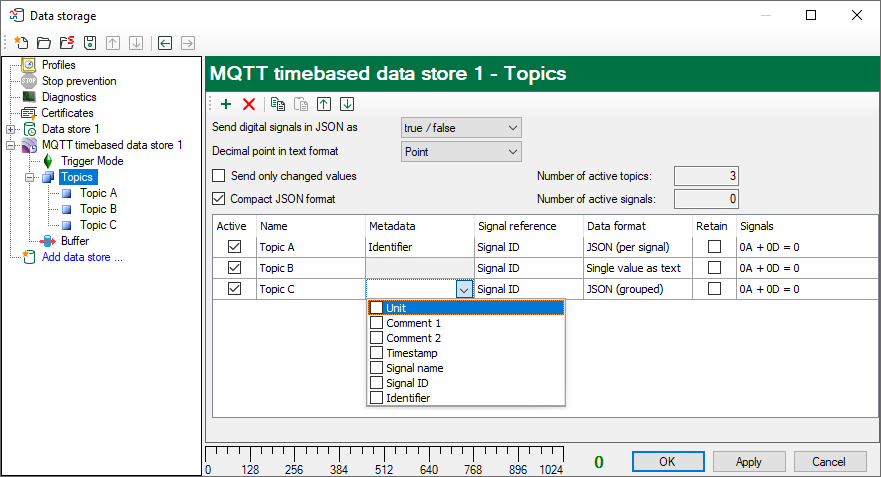Enable Send only changed values checkbox
This screenshot has height=477, width=881.
pos(219,176)
